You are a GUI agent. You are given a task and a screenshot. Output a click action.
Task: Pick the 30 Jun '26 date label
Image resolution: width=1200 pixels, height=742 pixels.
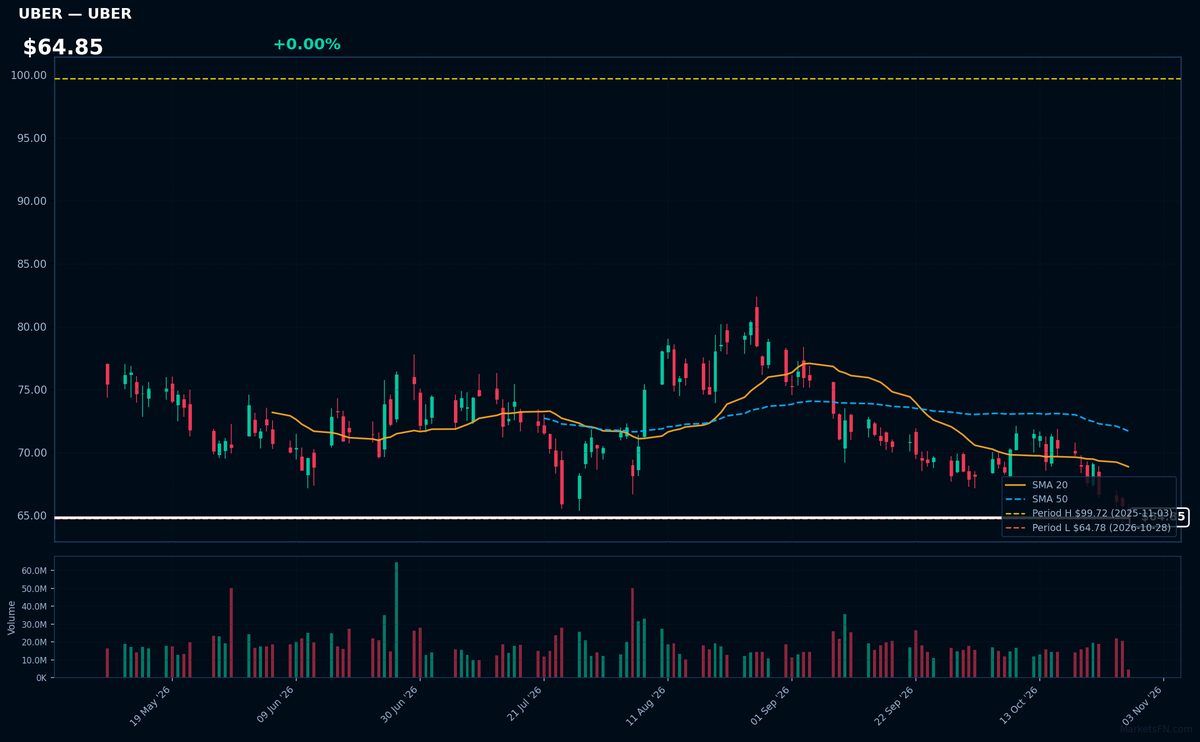399,704
